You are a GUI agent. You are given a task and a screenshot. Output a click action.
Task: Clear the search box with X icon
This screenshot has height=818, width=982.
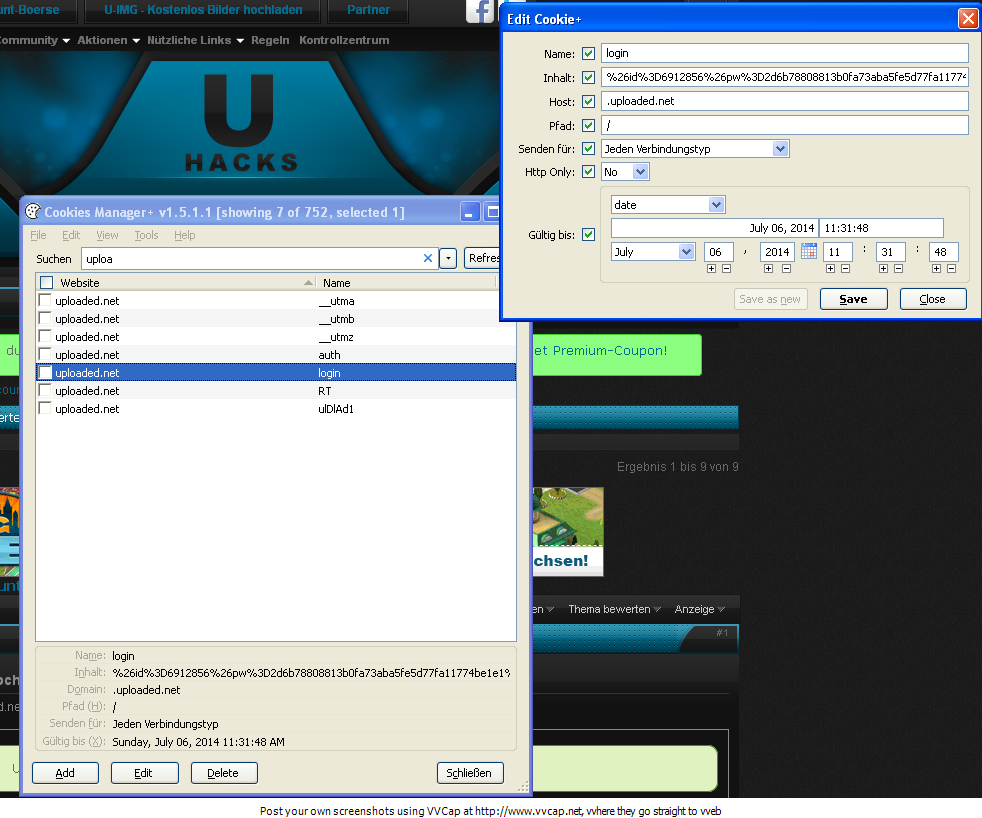pyautogui.click(x=428, y=258)
